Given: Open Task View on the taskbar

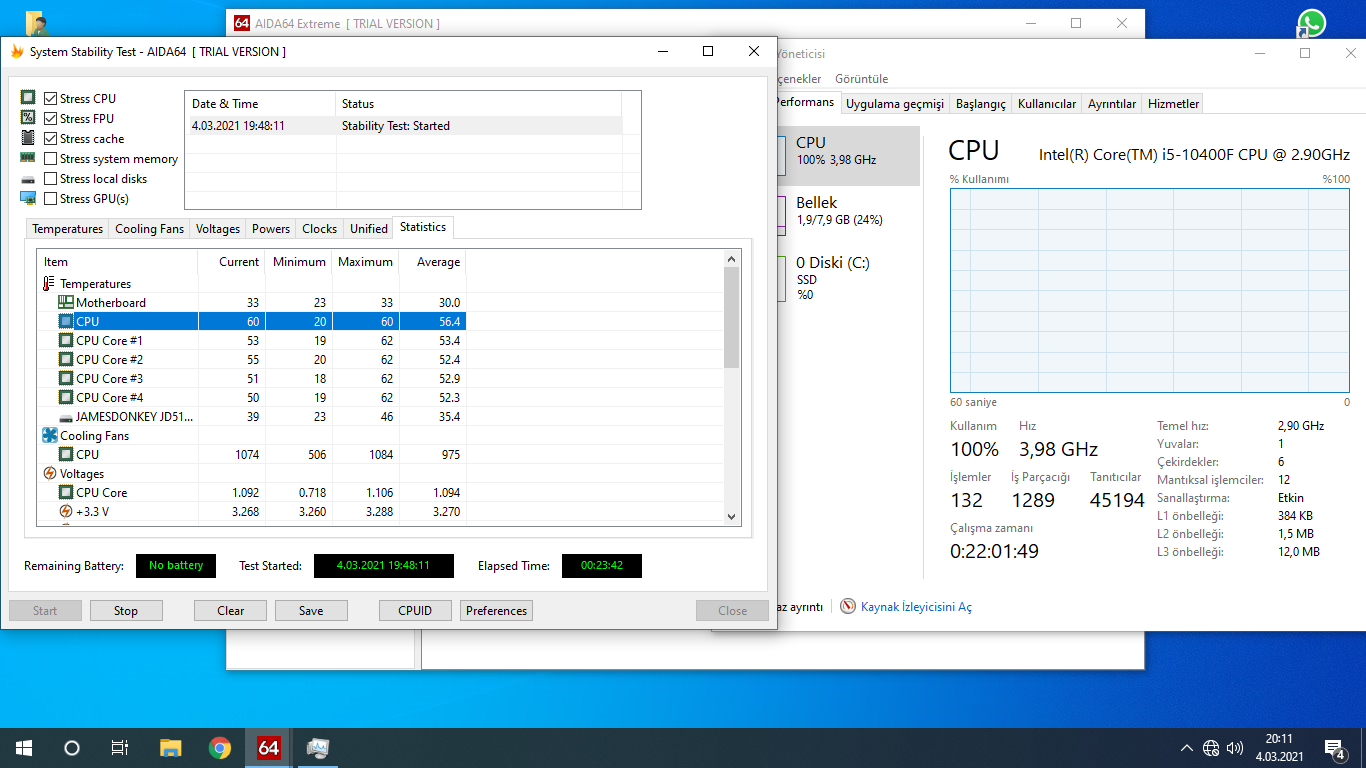Looking at the screenshot, I should [x=120, y=748].
